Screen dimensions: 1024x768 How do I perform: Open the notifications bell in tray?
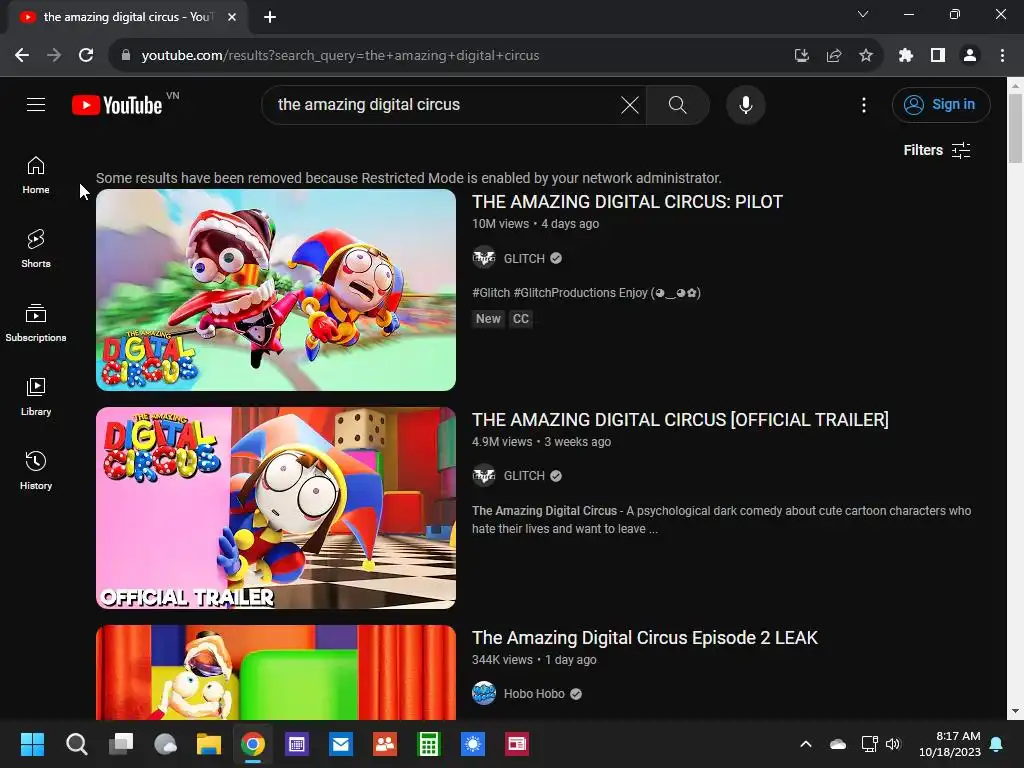coord(997,744)
